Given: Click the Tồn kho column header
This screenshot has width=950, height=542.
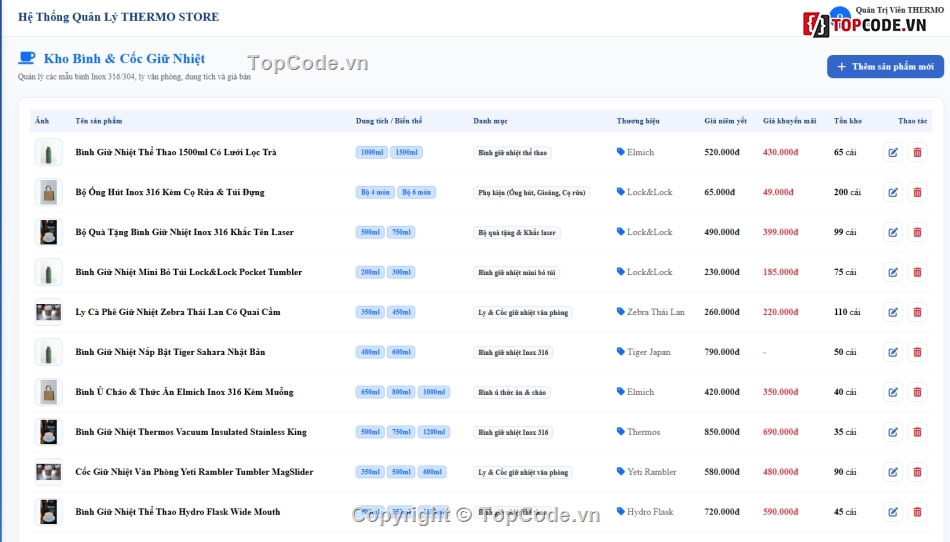Looking at the screenshot, I should (x=848, y=121).
